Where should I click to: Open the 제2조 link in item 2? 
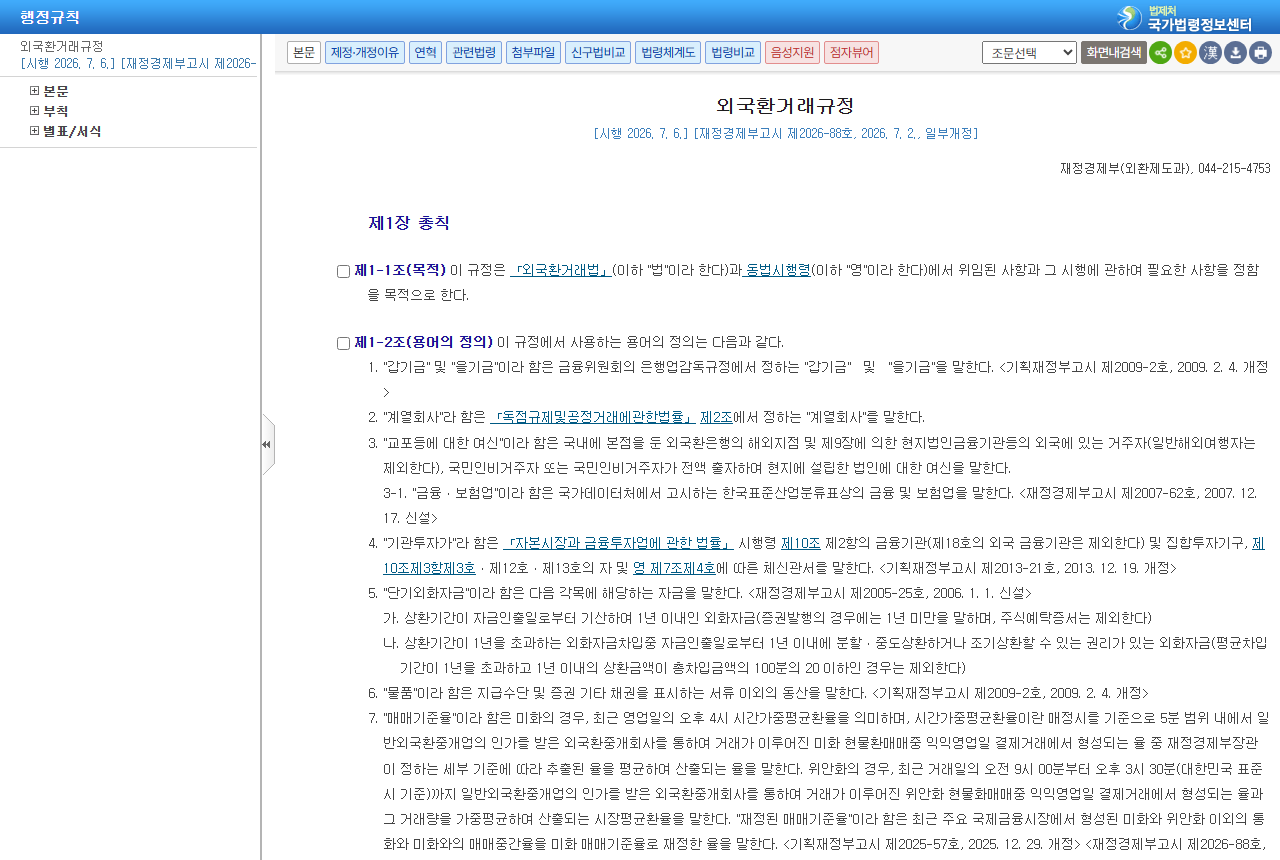point(716,417)
